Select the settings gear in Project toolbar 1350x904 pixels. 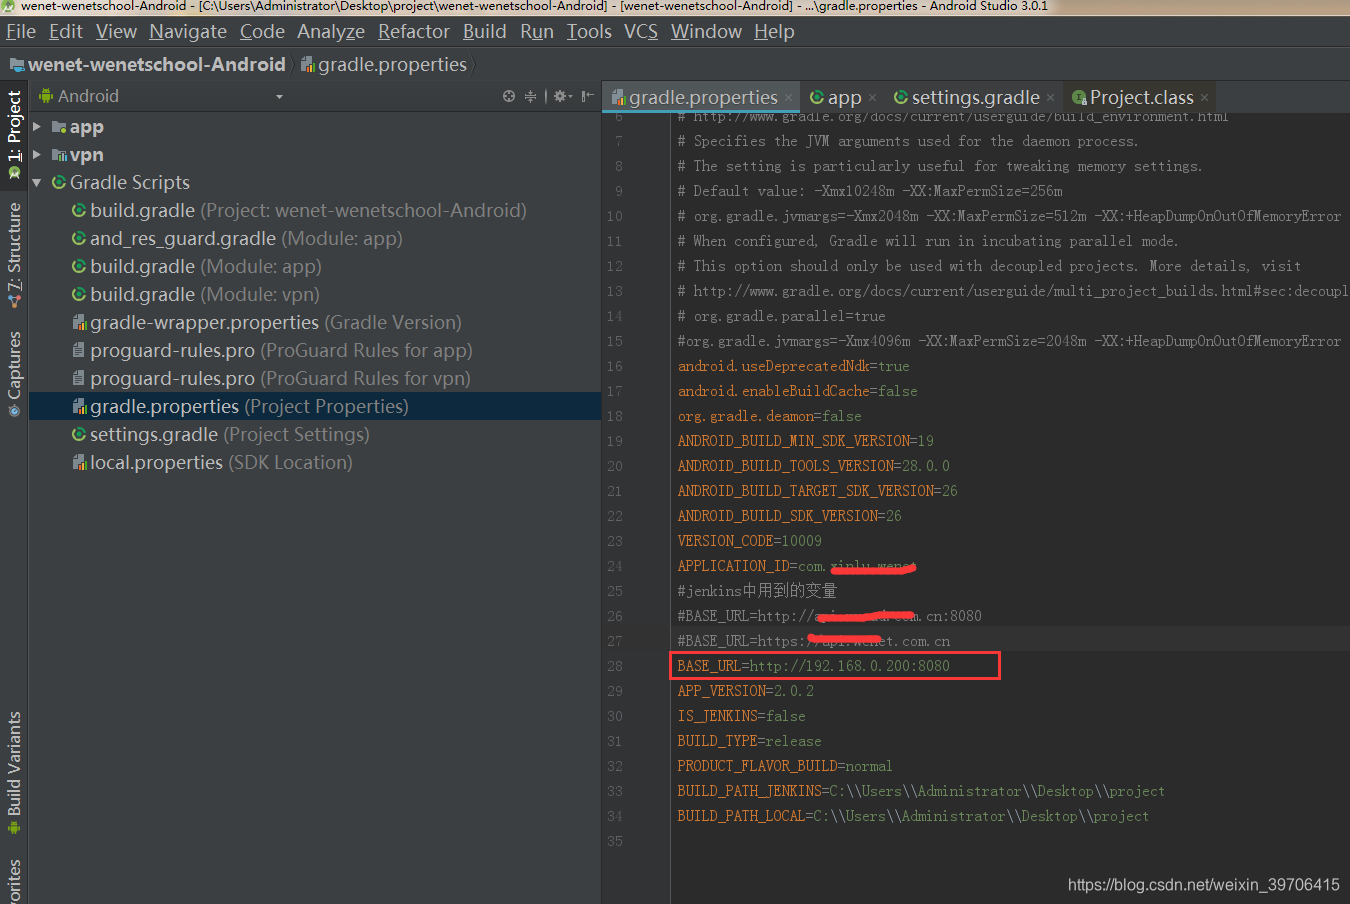(561, 95)
